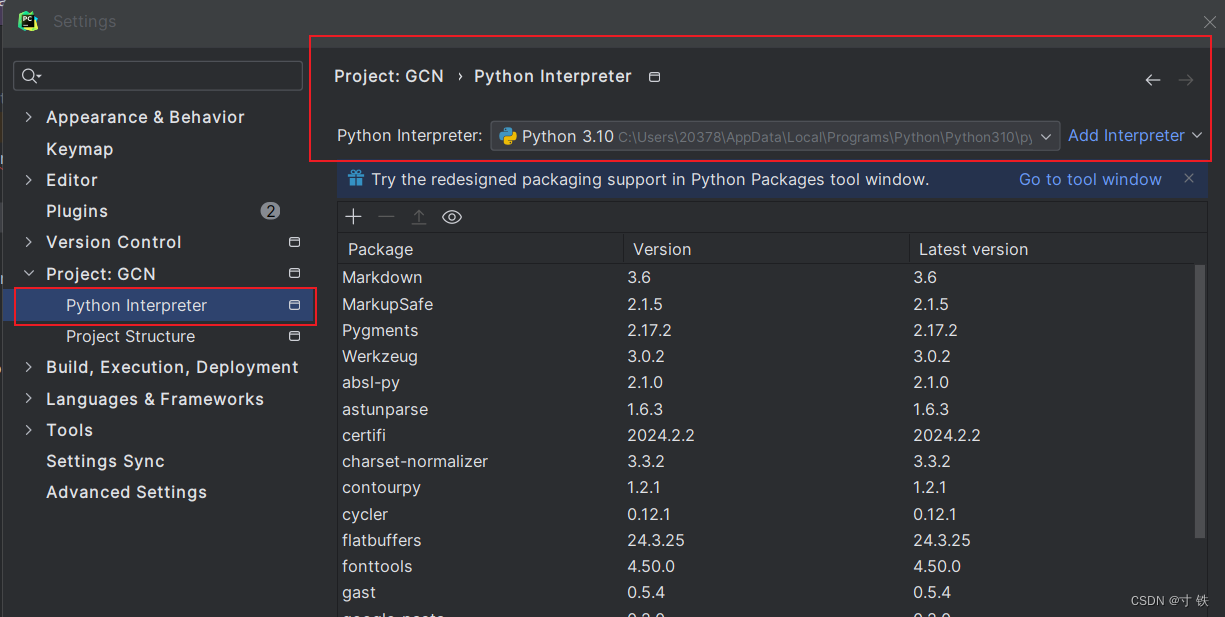The width and height of the screenshot is (1225, 617).
Task: Select the charset-normalizer package row
Action: point(766,461)
